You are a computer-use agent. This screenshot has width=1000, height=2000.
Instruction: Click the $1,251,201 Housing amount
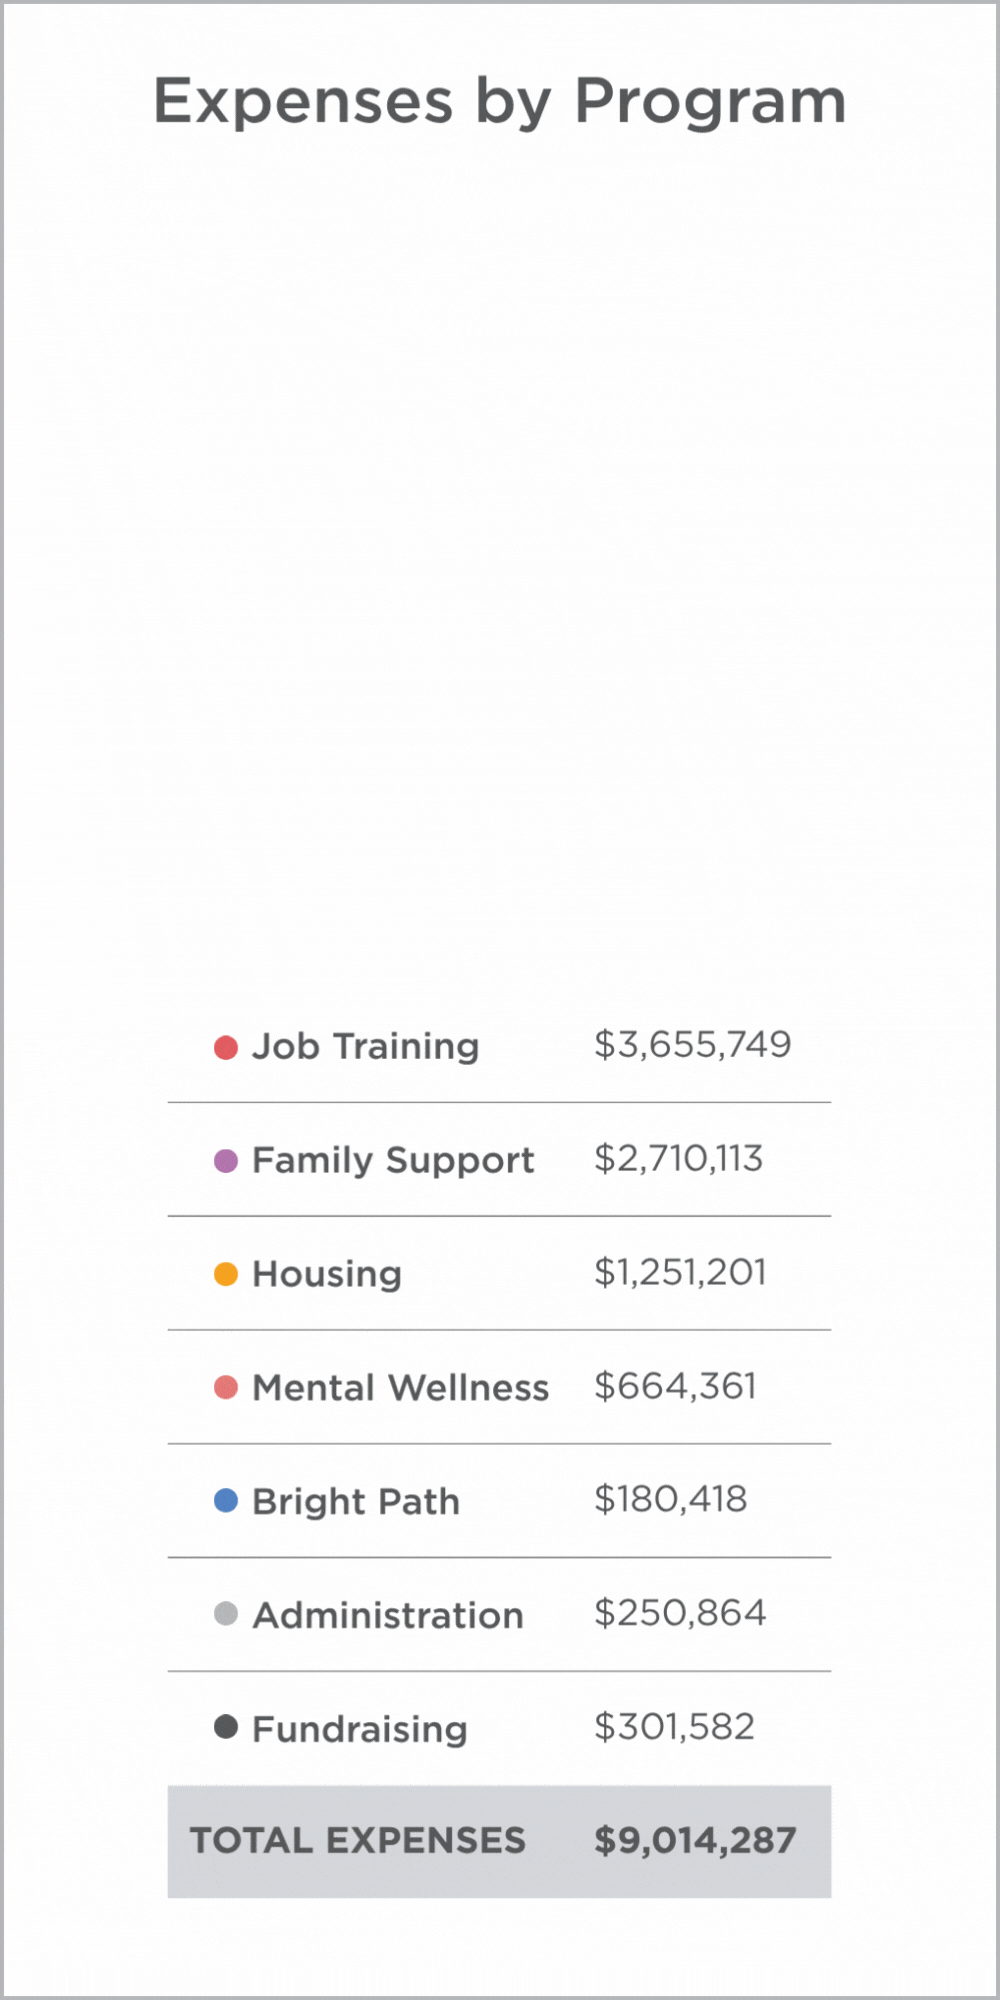(680, 1272)
